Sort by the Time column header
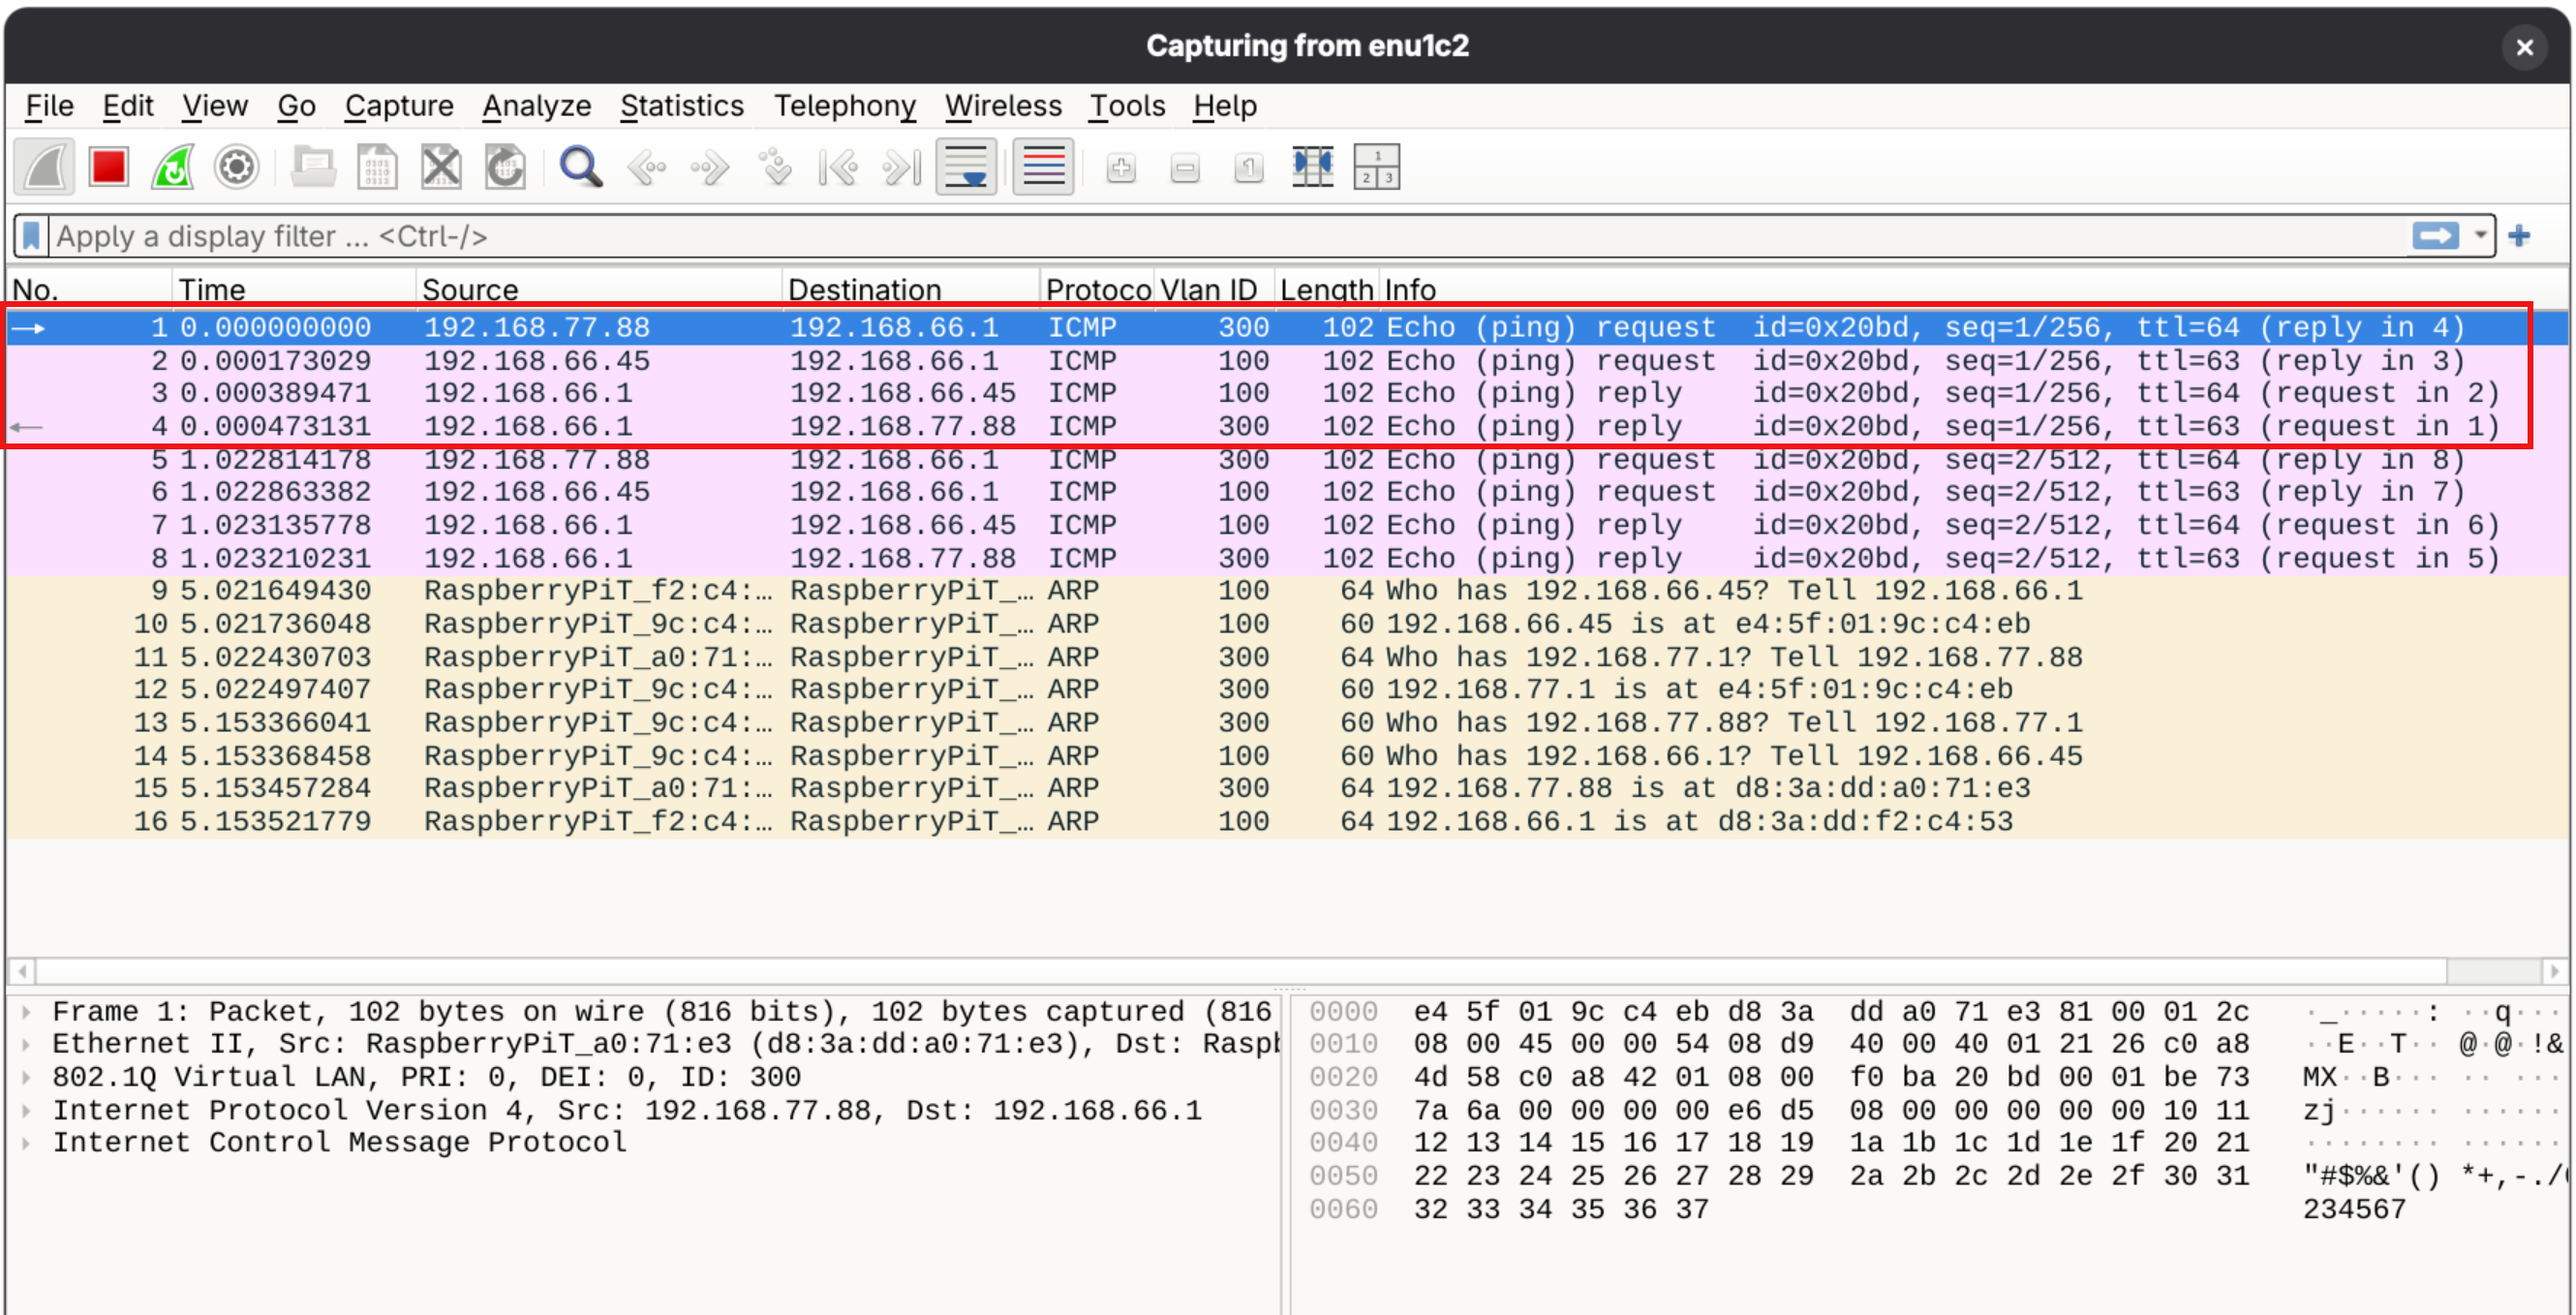2576x1315 pixels. tap(295, 289)
